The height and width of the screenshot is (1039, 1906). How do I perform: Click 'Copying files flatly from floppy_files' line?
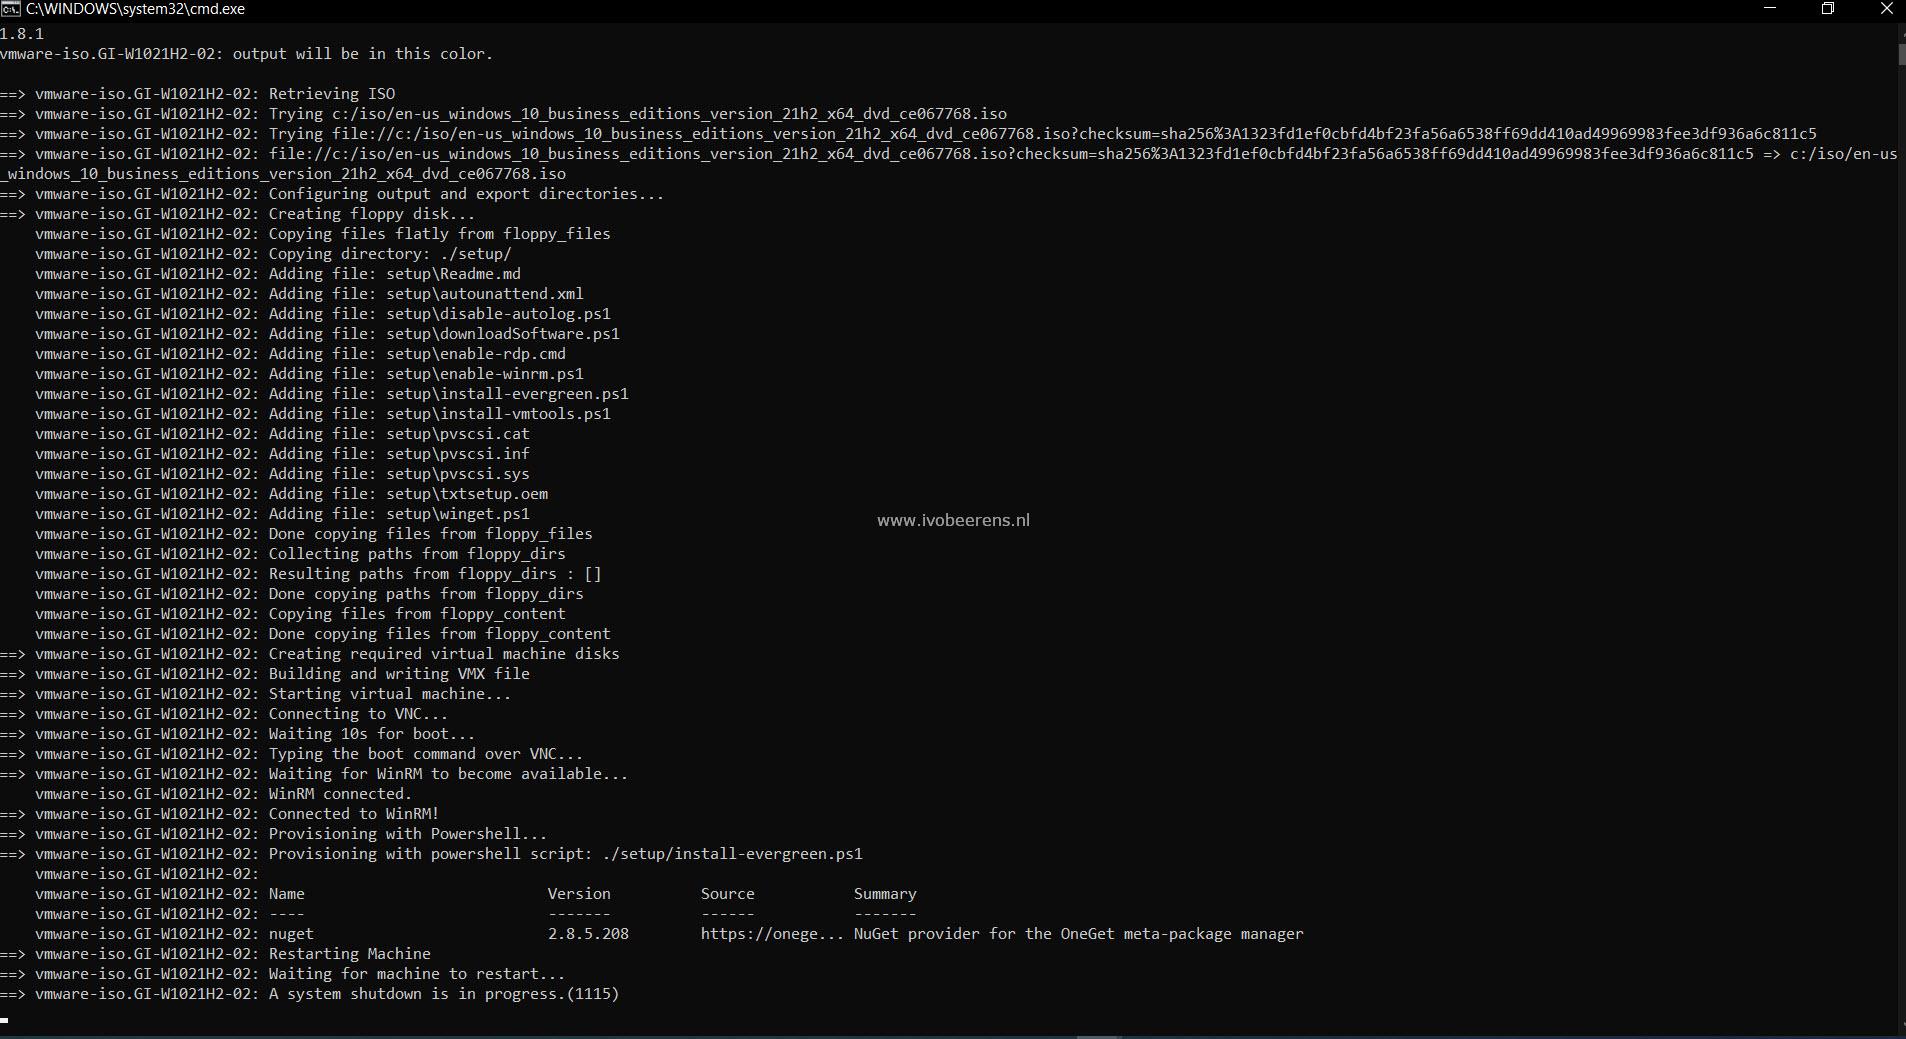[x=439, y=234]
